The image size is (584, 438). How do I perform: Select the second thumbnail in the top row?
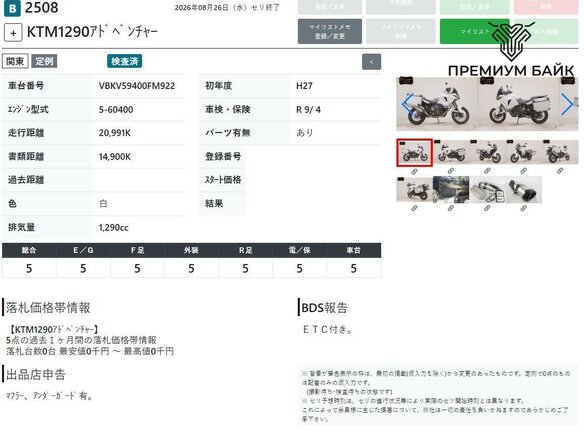(x=451, y=152)
